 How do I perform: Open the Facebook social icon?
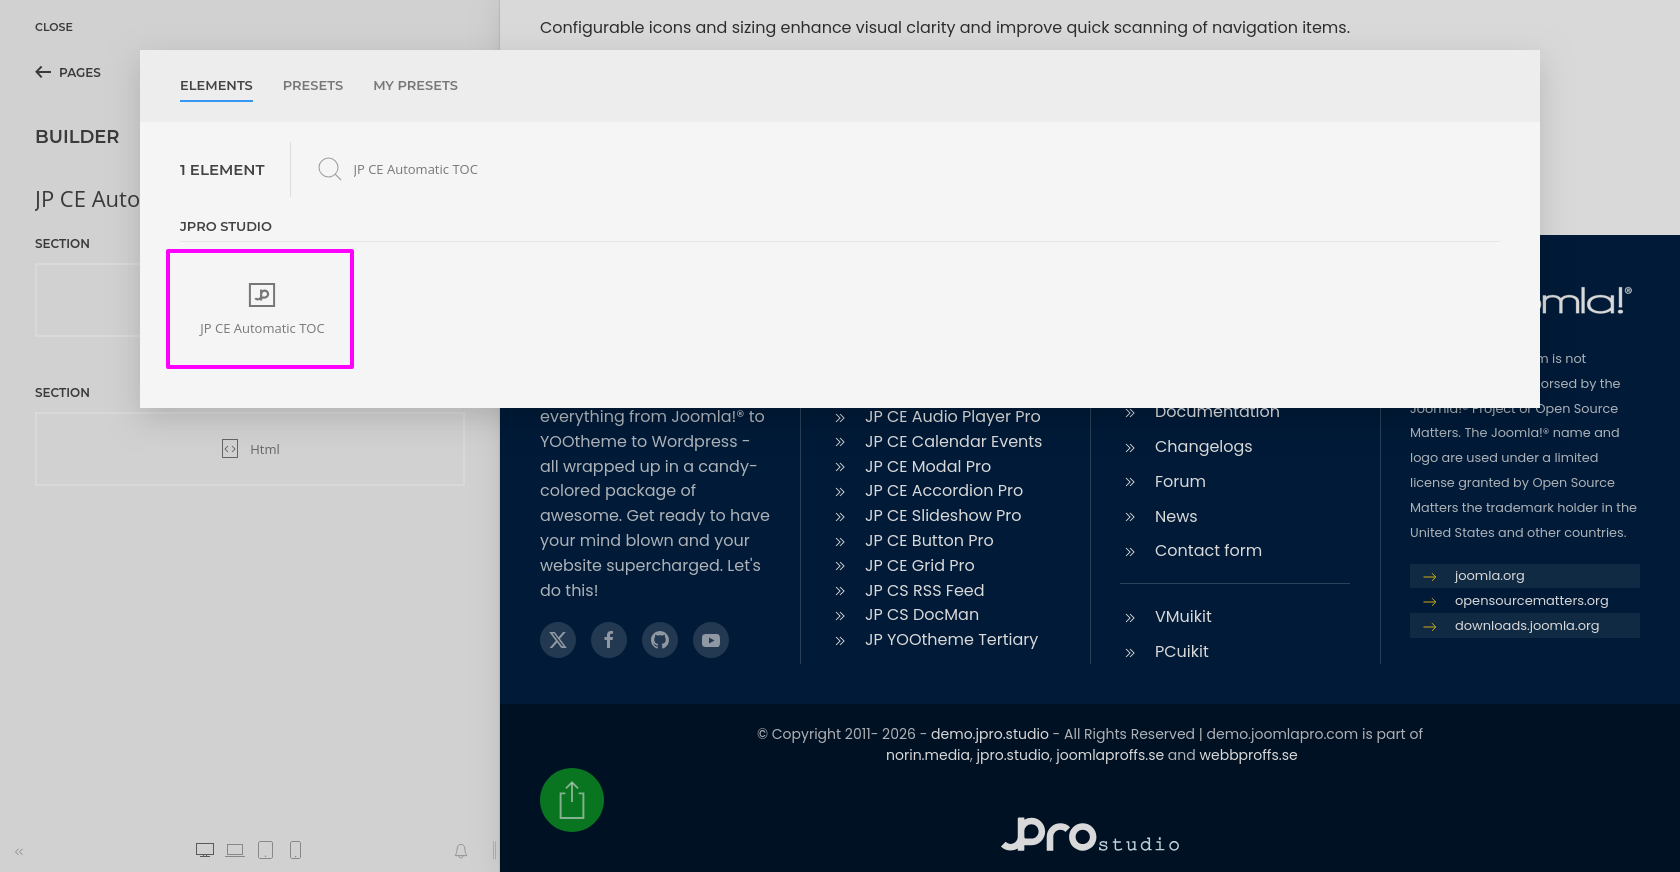(x=609, y=640)
